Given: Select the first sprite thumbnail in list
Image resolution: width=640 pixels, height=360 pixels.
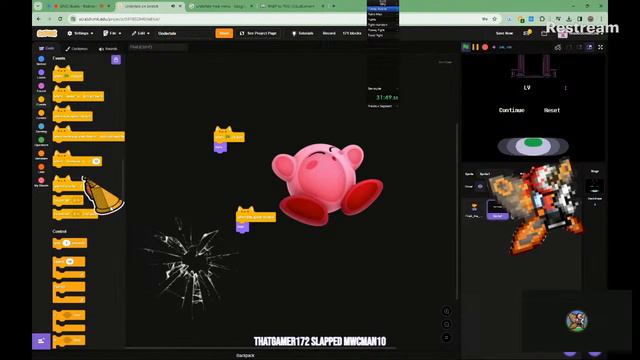Looking at the screenshot, I should click(x=474, y=210).
